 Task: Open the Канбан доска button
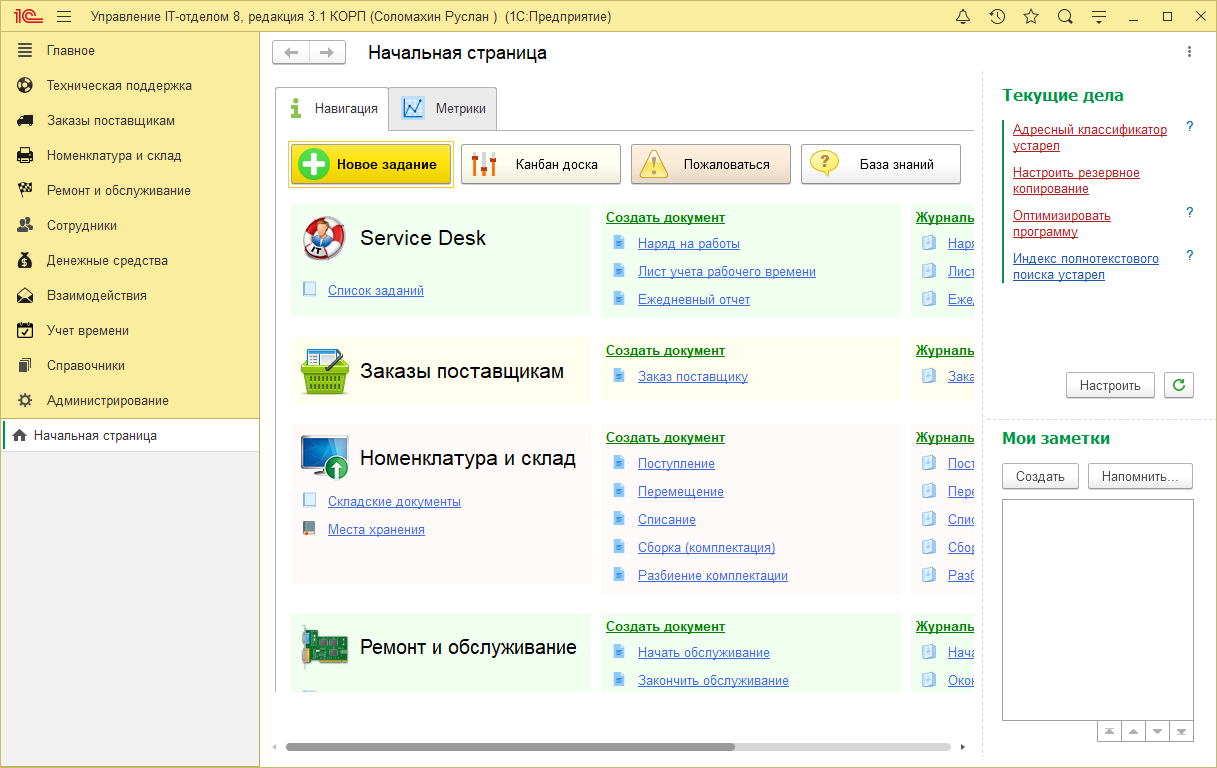tap(540, 164)
